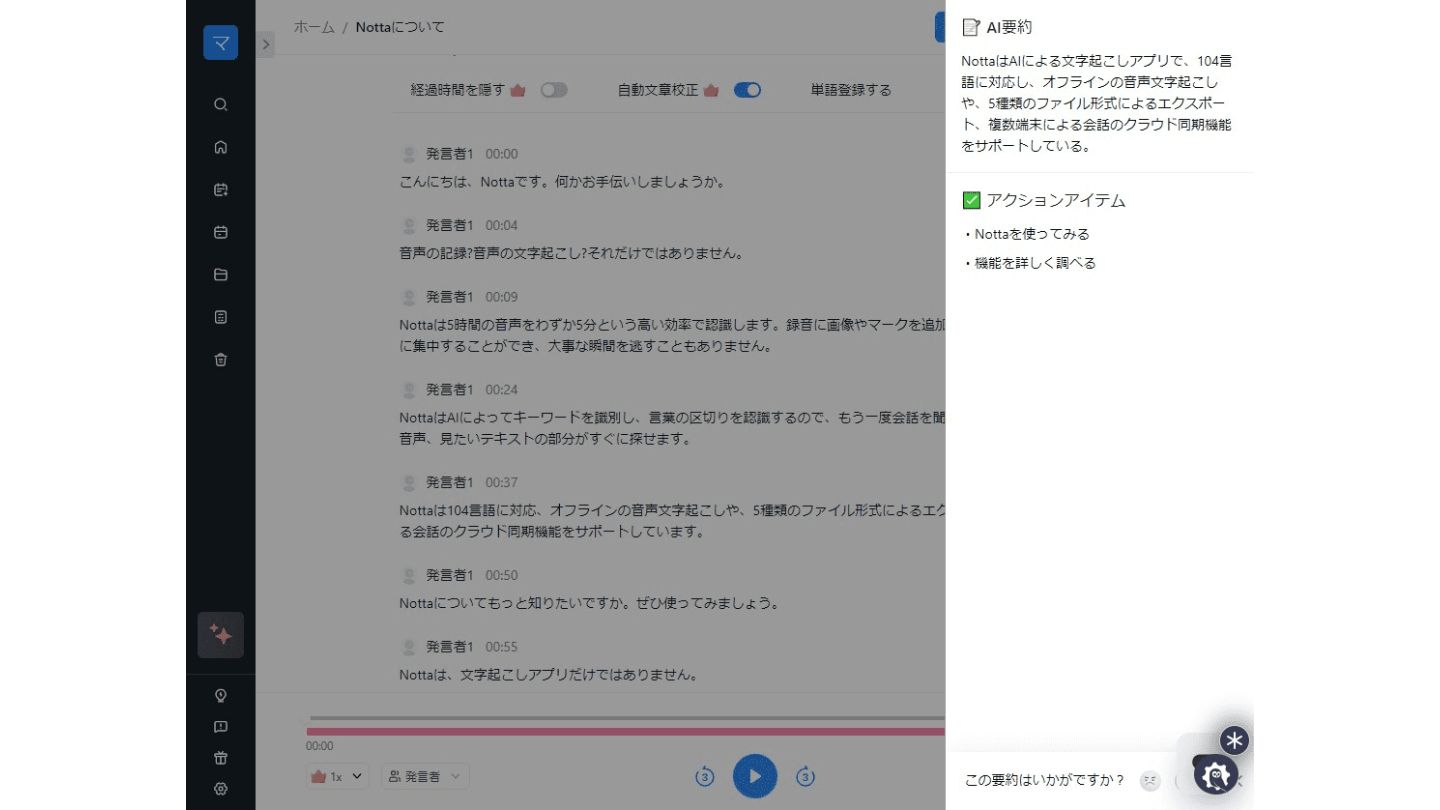This screenshot has width=1440, height=810.
Task: Click 発言者1 label at 00:04
Action: [450, 225]
